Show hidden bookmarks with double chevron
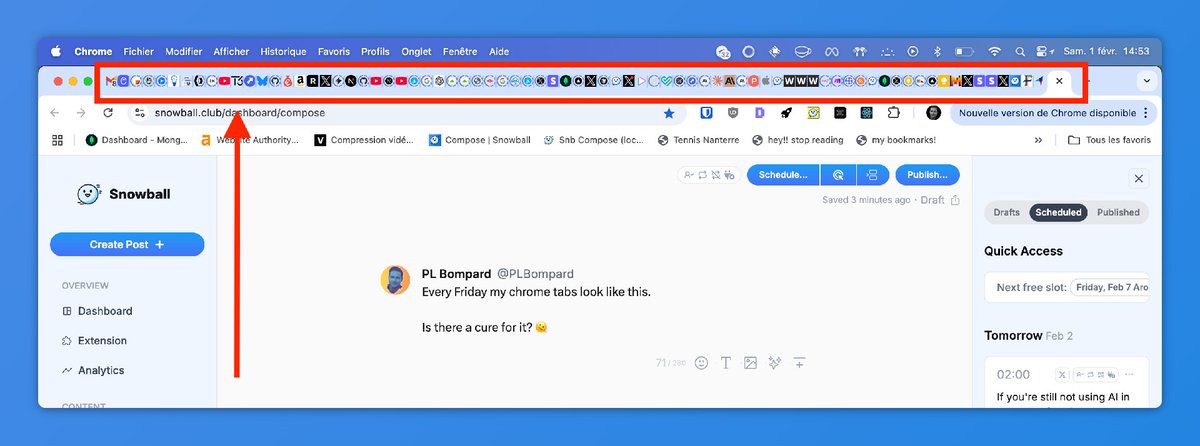 (x=1037, y=140)
